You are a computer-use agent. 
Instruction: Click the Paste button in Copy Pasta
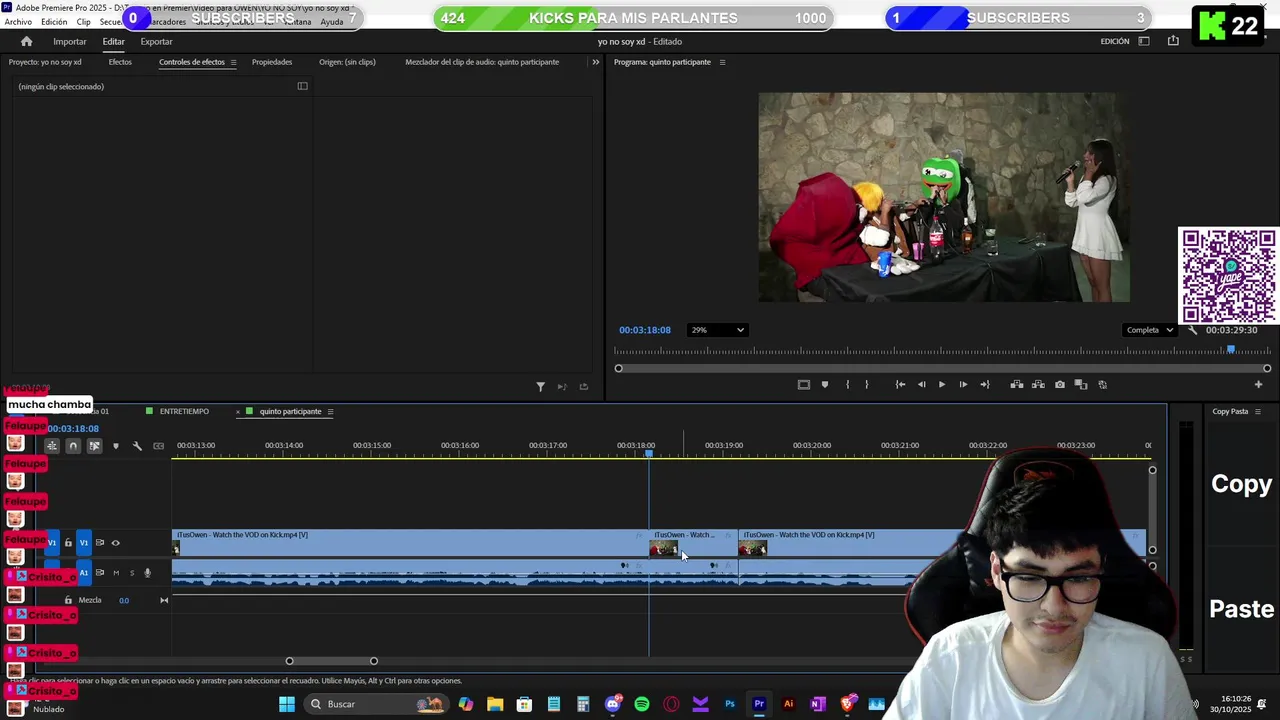1242,609
